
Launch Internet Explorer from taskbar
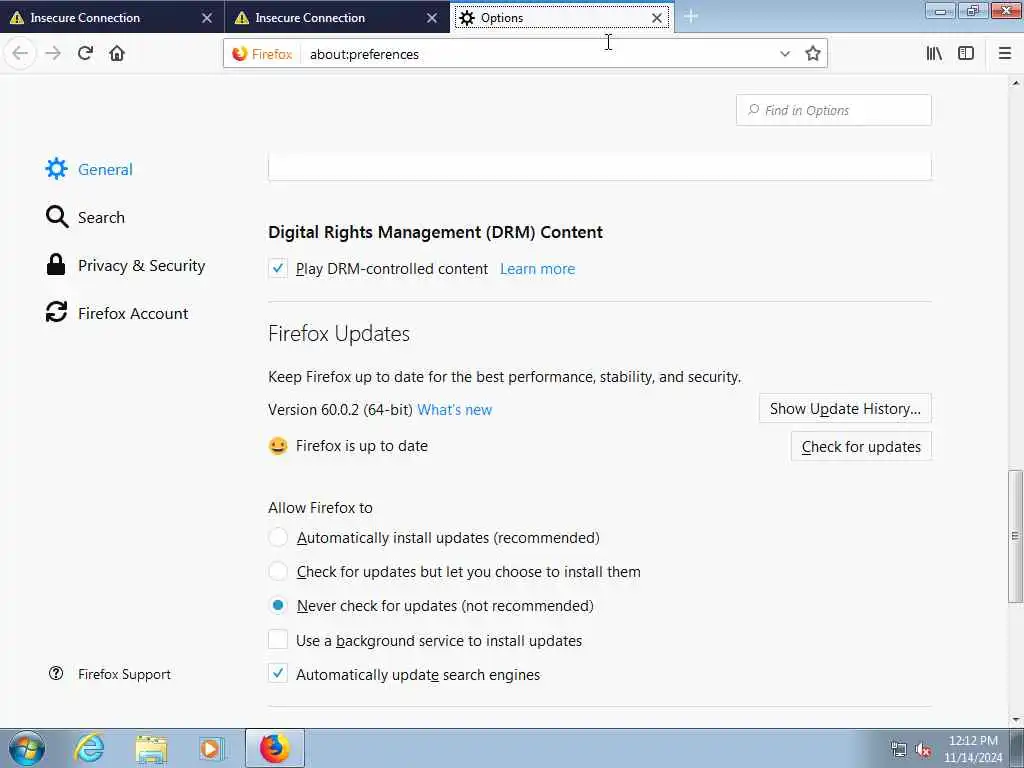click(x=89, y=748)
